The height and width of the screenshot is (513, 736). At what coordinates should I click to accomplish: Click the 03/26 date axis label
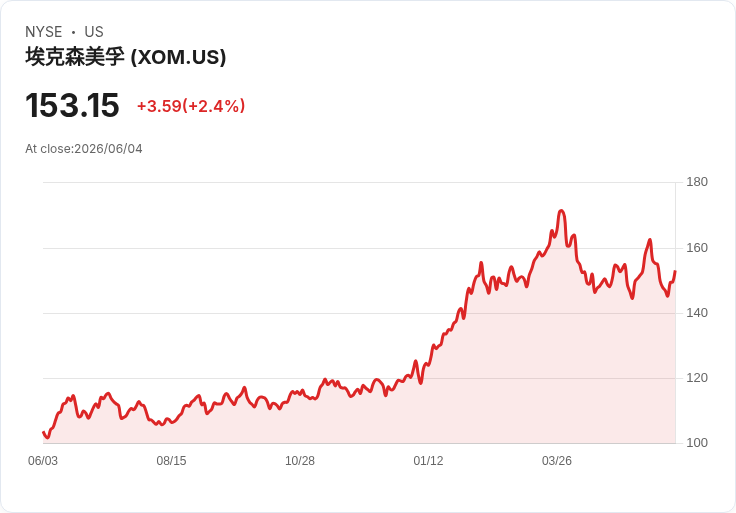557,461
